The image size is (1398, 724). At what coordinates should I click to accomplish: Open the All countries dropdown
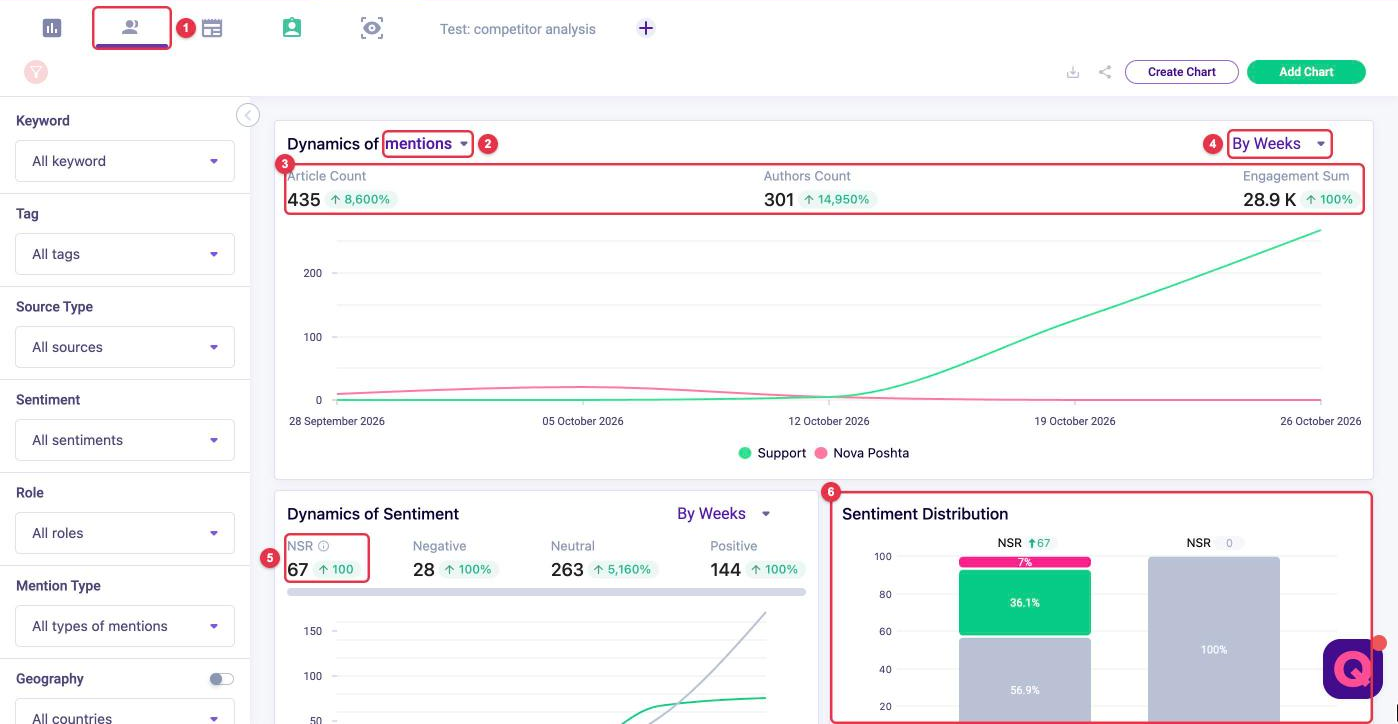(125, 712)
